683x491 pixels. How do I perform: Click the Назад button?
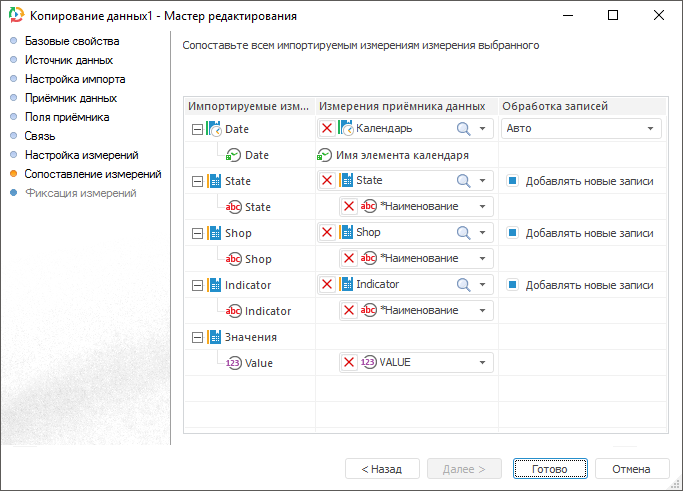[382, 468]
